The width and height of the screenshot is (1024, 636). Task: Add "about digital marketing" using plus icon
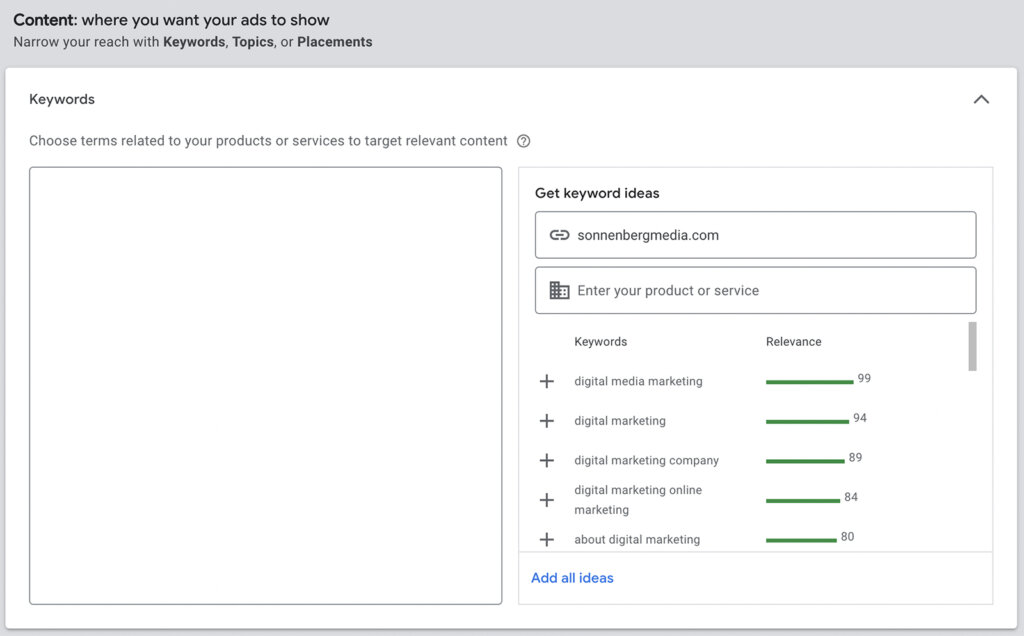(x=546, y=539)
